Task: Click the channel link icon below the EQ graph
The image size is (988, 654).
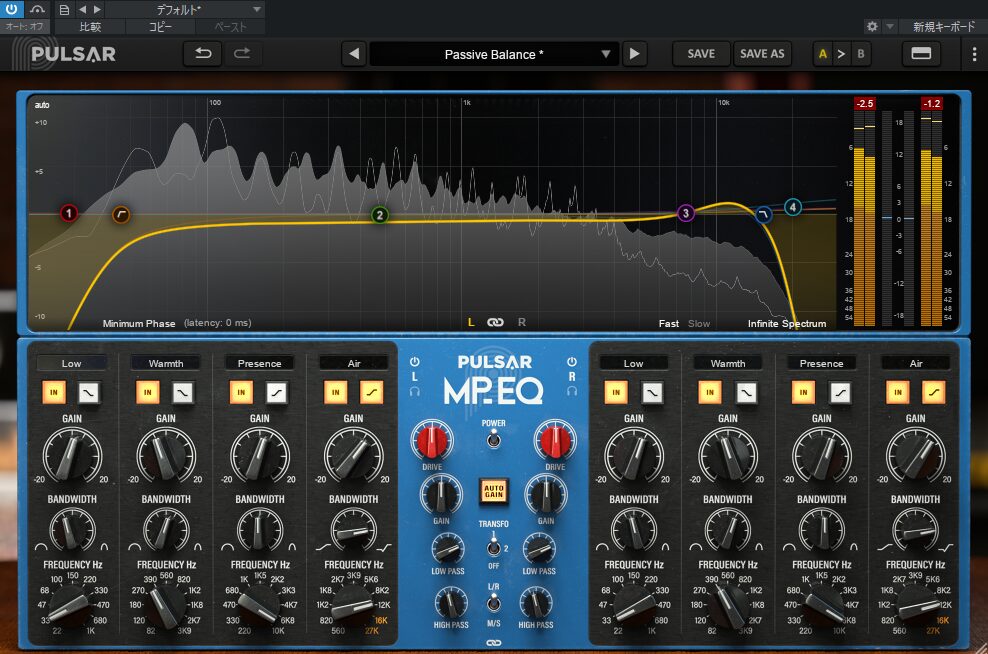Action: 495,322
